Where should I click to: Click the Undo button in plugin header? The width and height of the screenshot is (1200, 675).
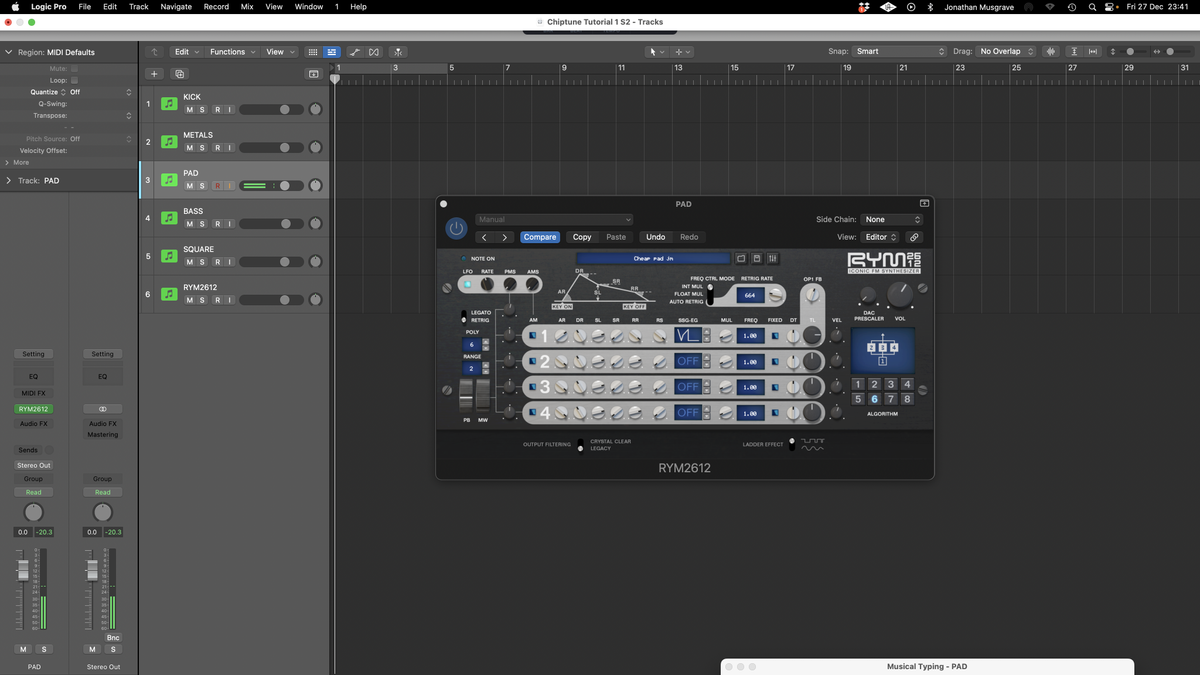[x=656, y=237]
